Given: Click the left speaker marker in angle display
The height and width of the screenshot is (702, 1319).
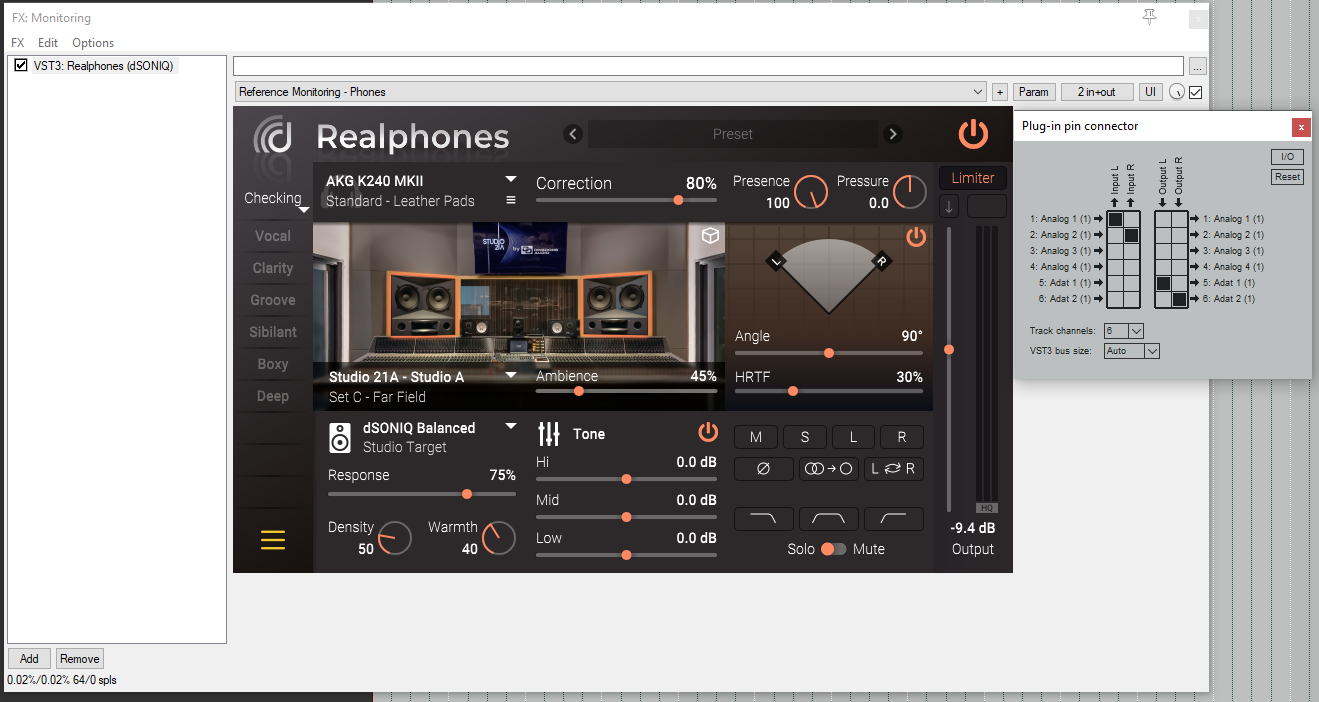Looking at the screenshot, I should tap(777, 261).
